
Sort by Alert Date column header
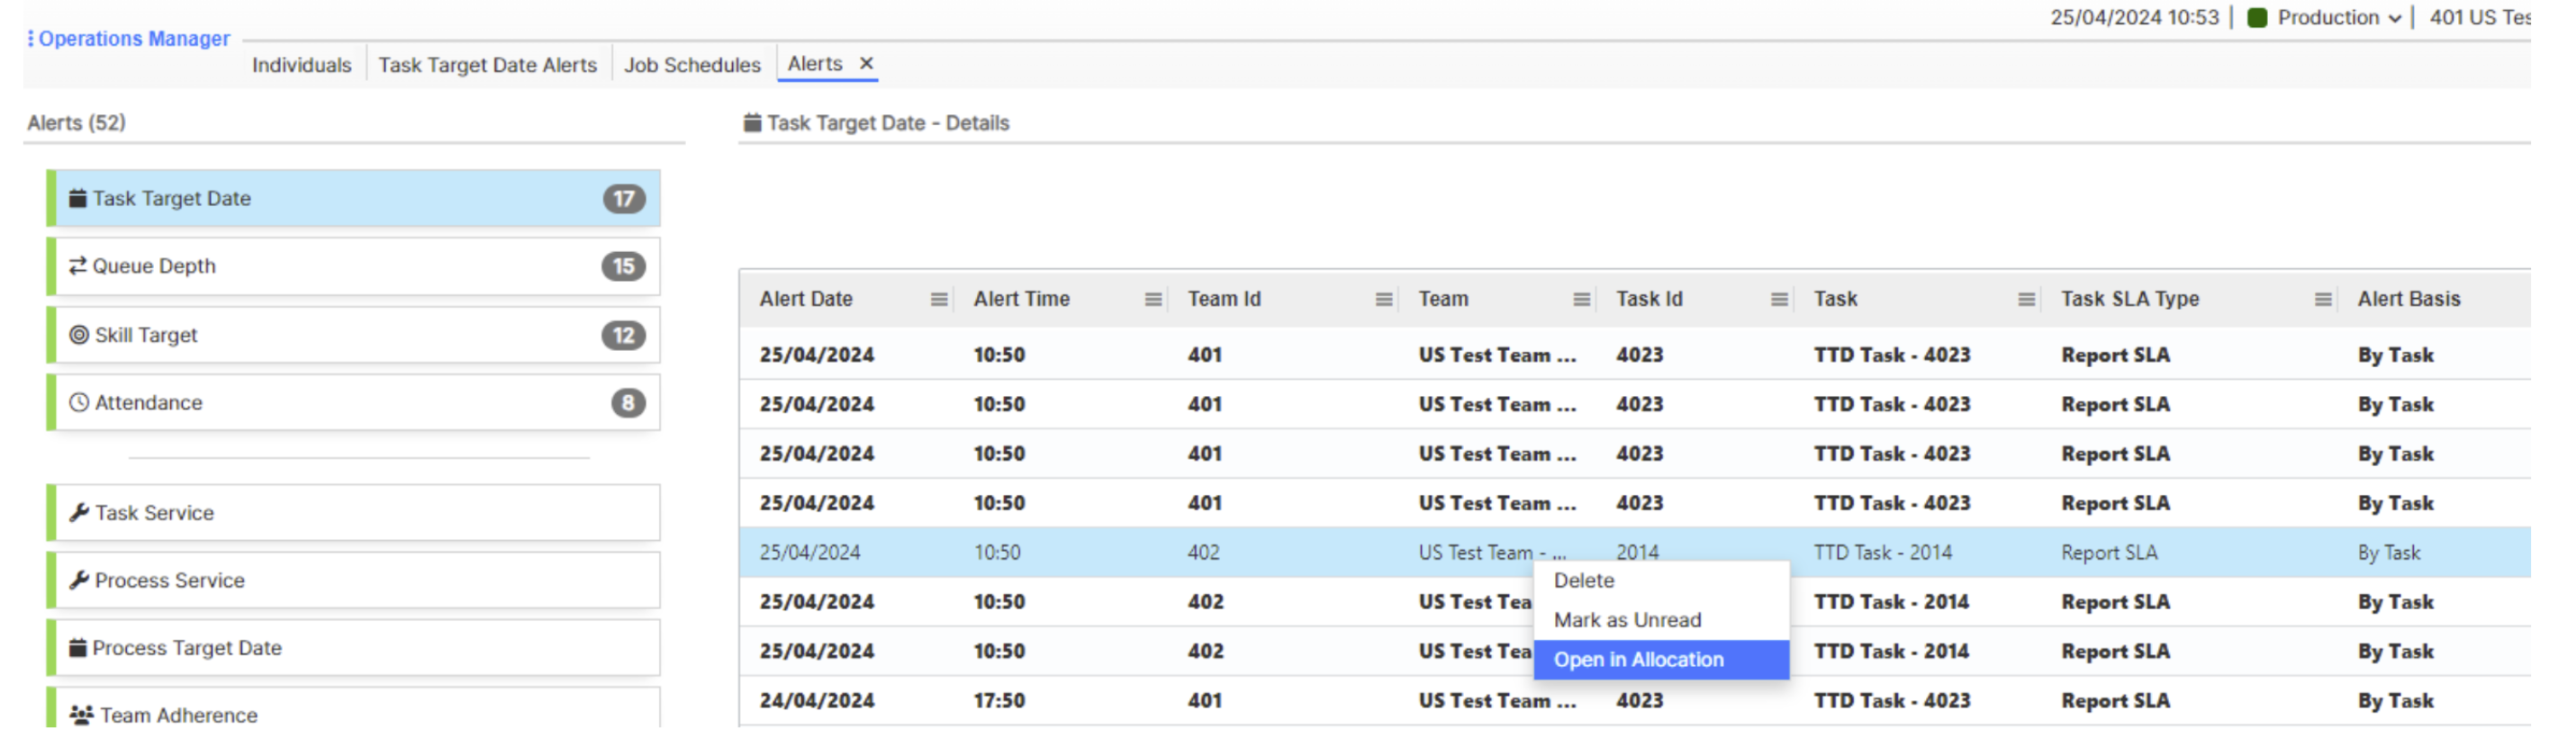click(x=806, y=299)
